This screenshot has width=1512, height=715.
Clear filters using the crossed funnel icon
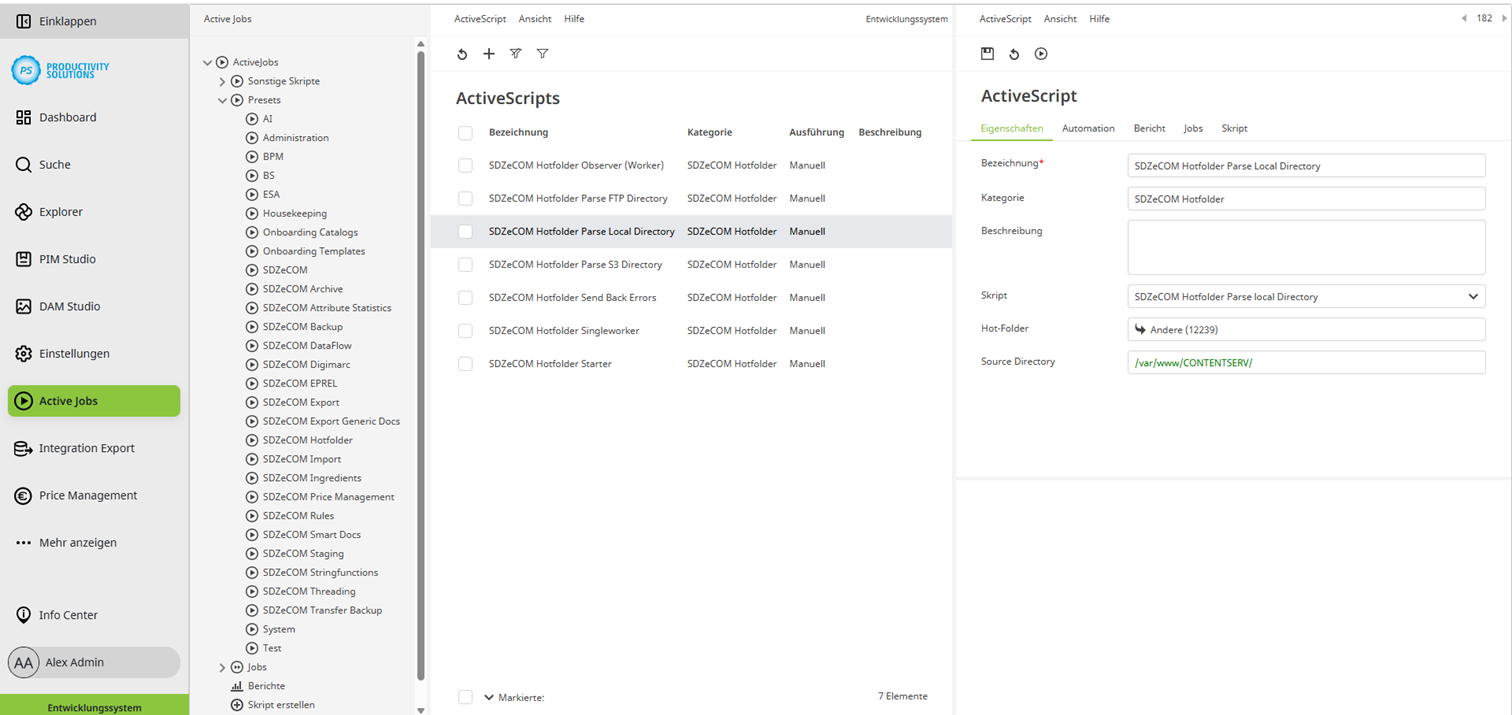pos(515,53)
